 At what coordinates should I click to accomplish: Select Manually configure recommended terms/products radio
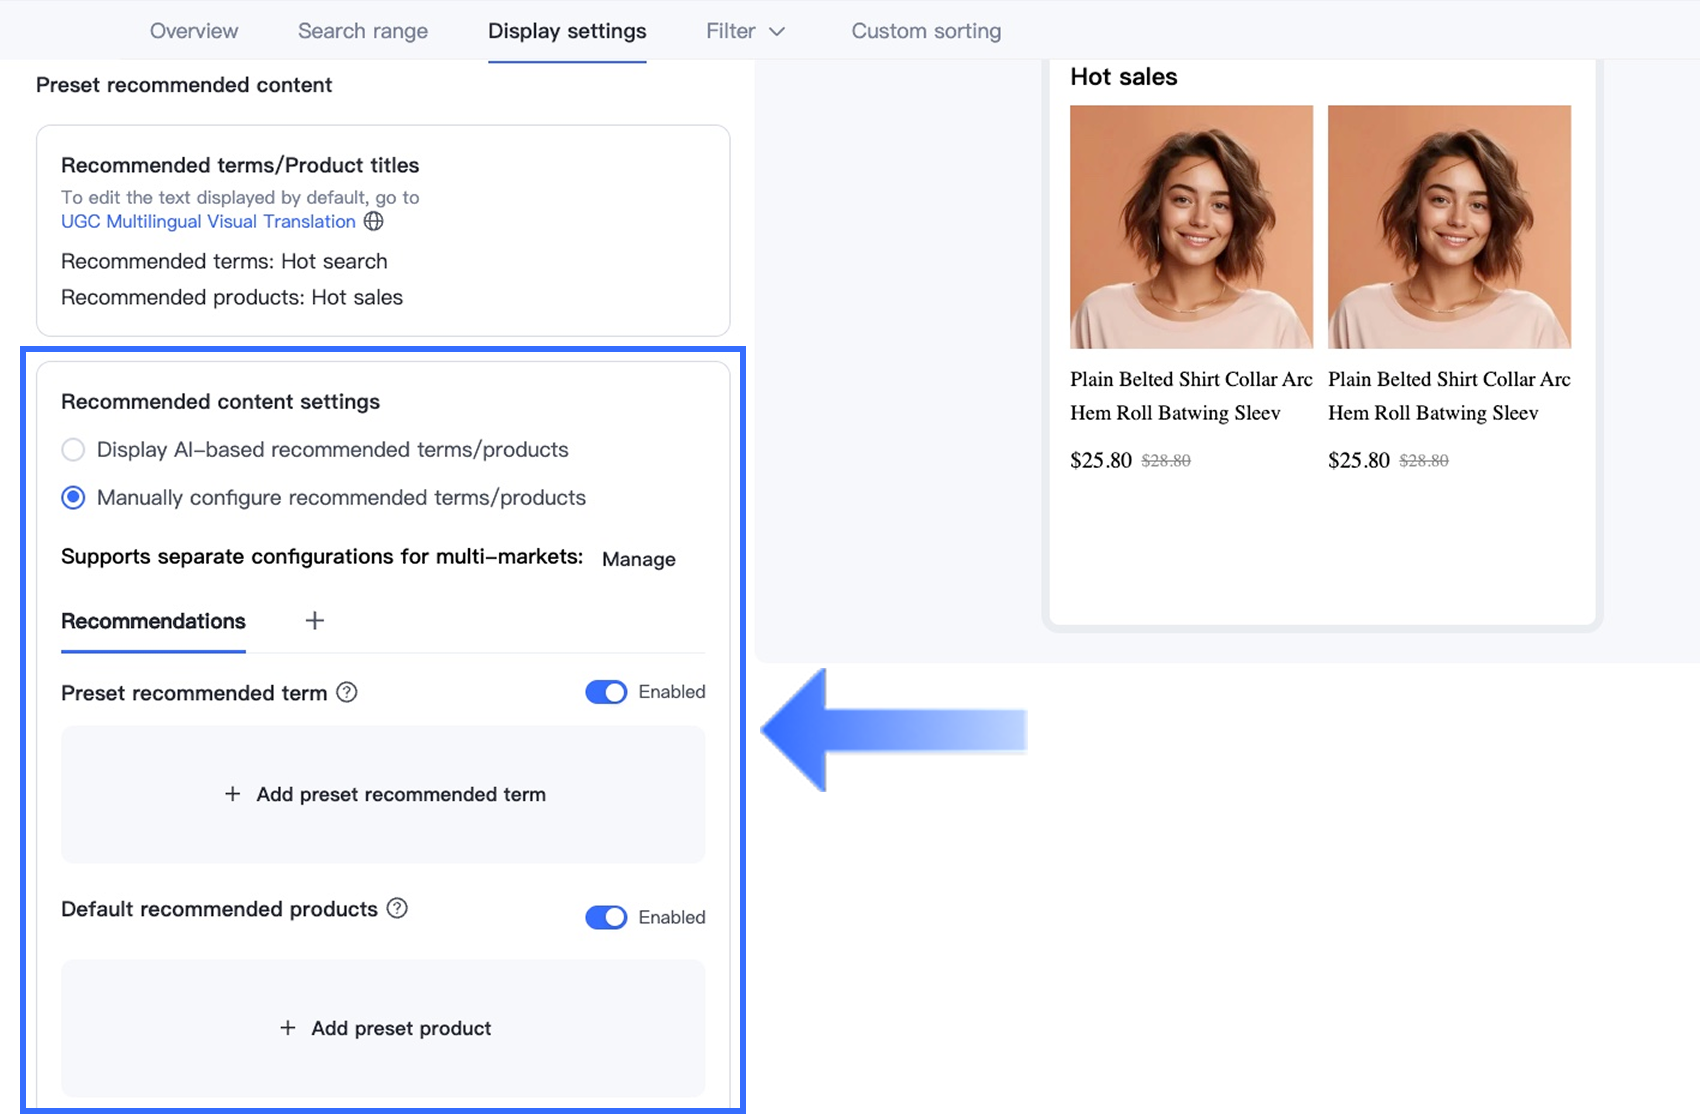pos(73,498)
